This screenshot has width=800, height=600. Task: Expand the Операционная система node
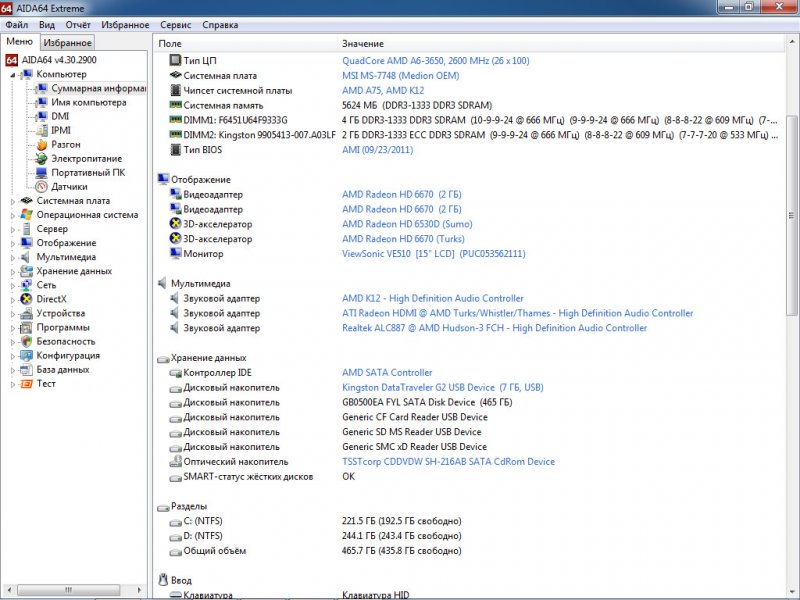13,215
